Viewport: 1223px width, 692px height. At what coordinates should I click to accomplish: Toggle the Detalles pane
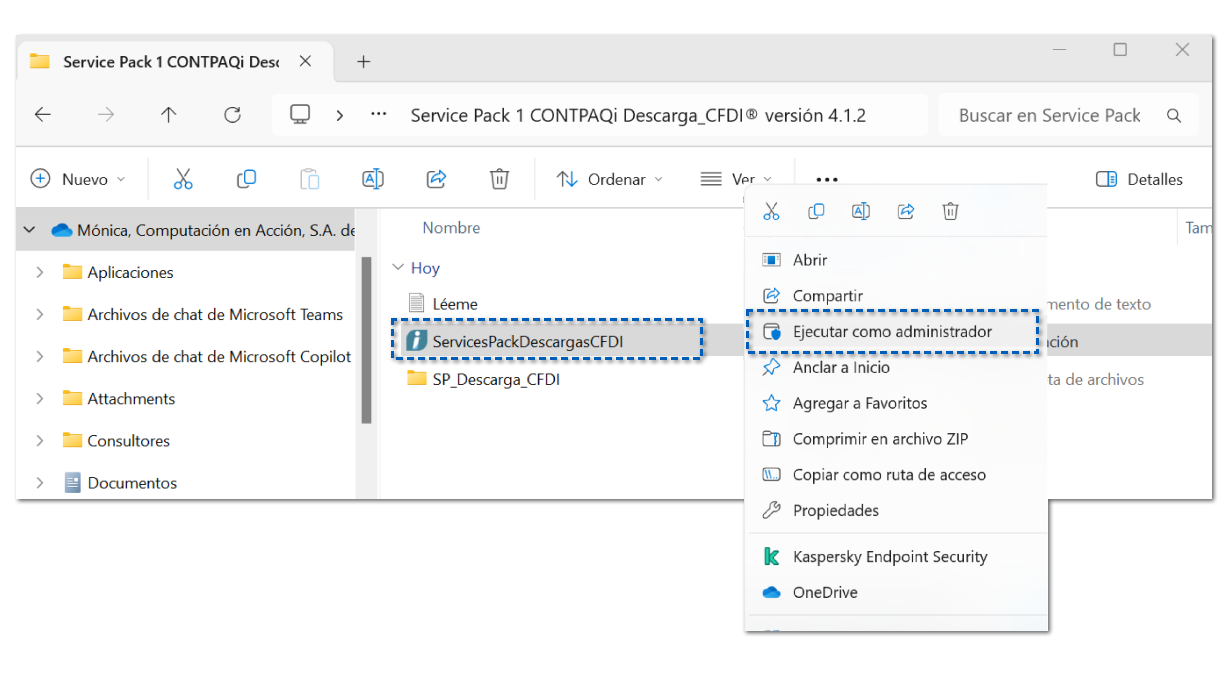[x=1139, y=179]
